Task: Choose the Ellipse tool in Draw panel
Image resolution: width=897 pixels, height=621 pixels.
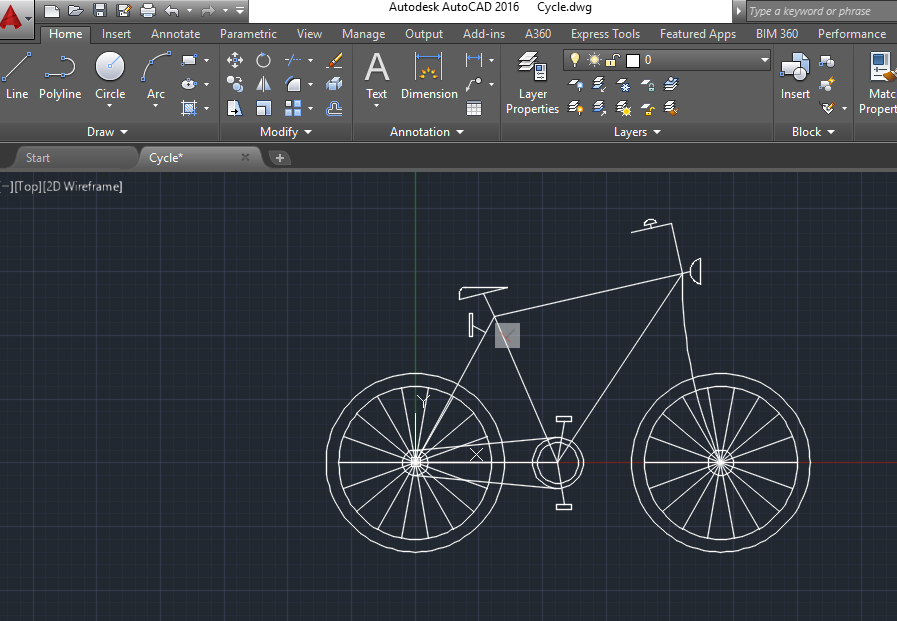Action: click(189, 84)
